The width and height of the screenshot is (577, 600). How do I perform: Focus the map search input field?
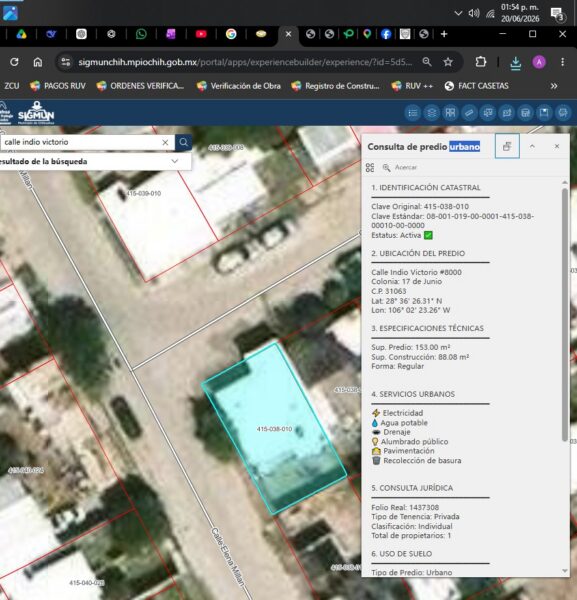pos(80,142)
